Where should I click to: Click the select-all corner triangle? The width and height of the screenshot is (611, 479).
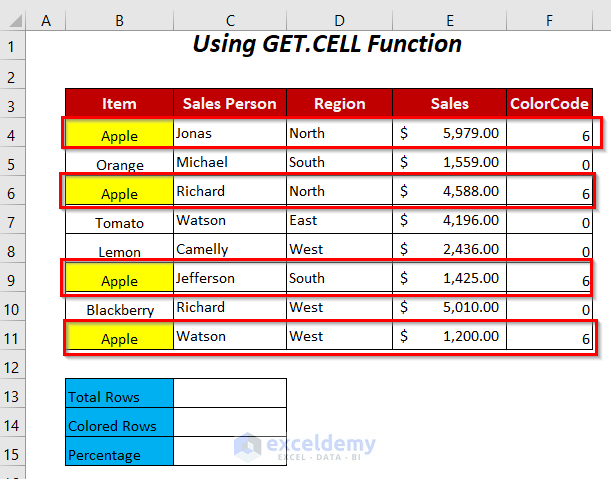14,18
